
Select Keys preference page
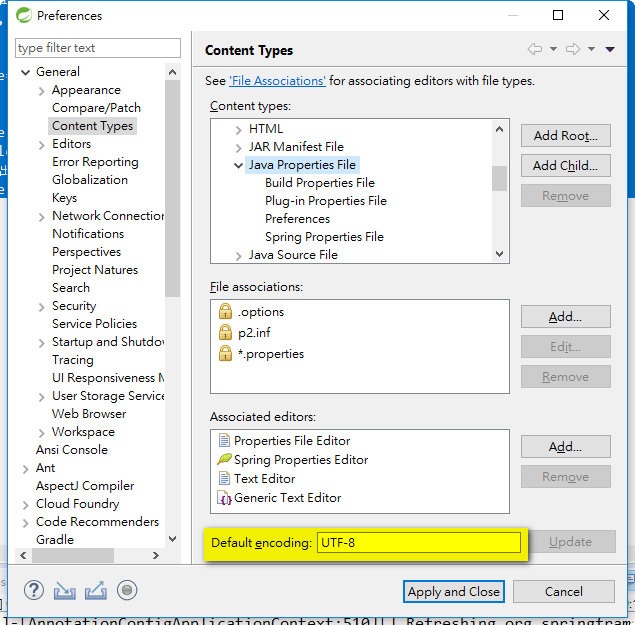64,198
